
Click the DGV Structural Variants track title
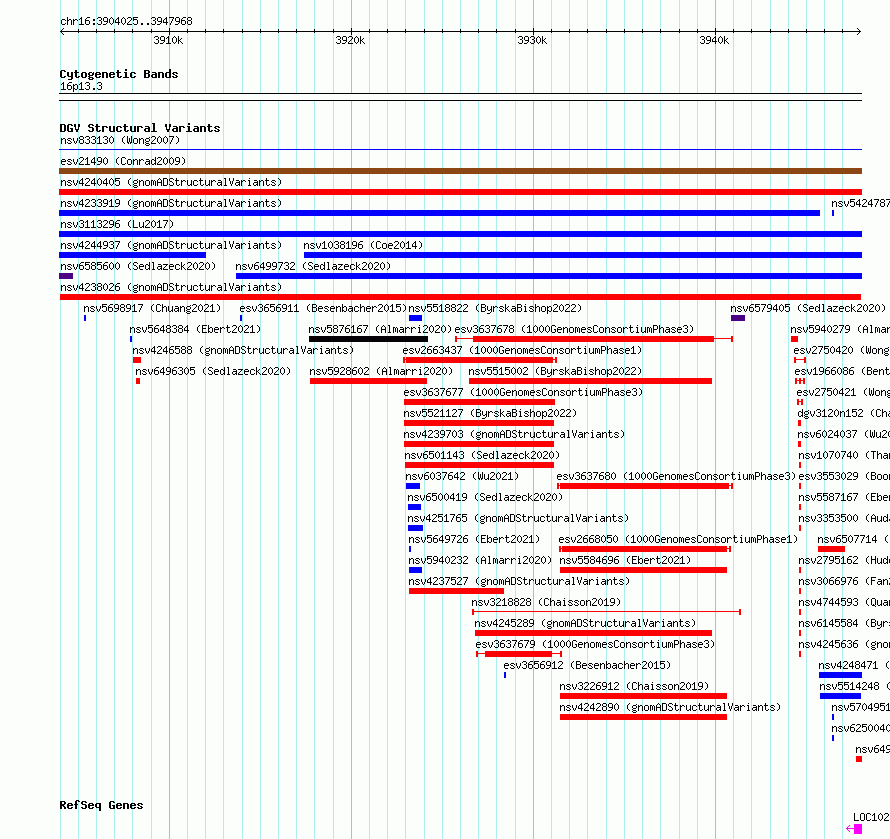coord(140,128)
